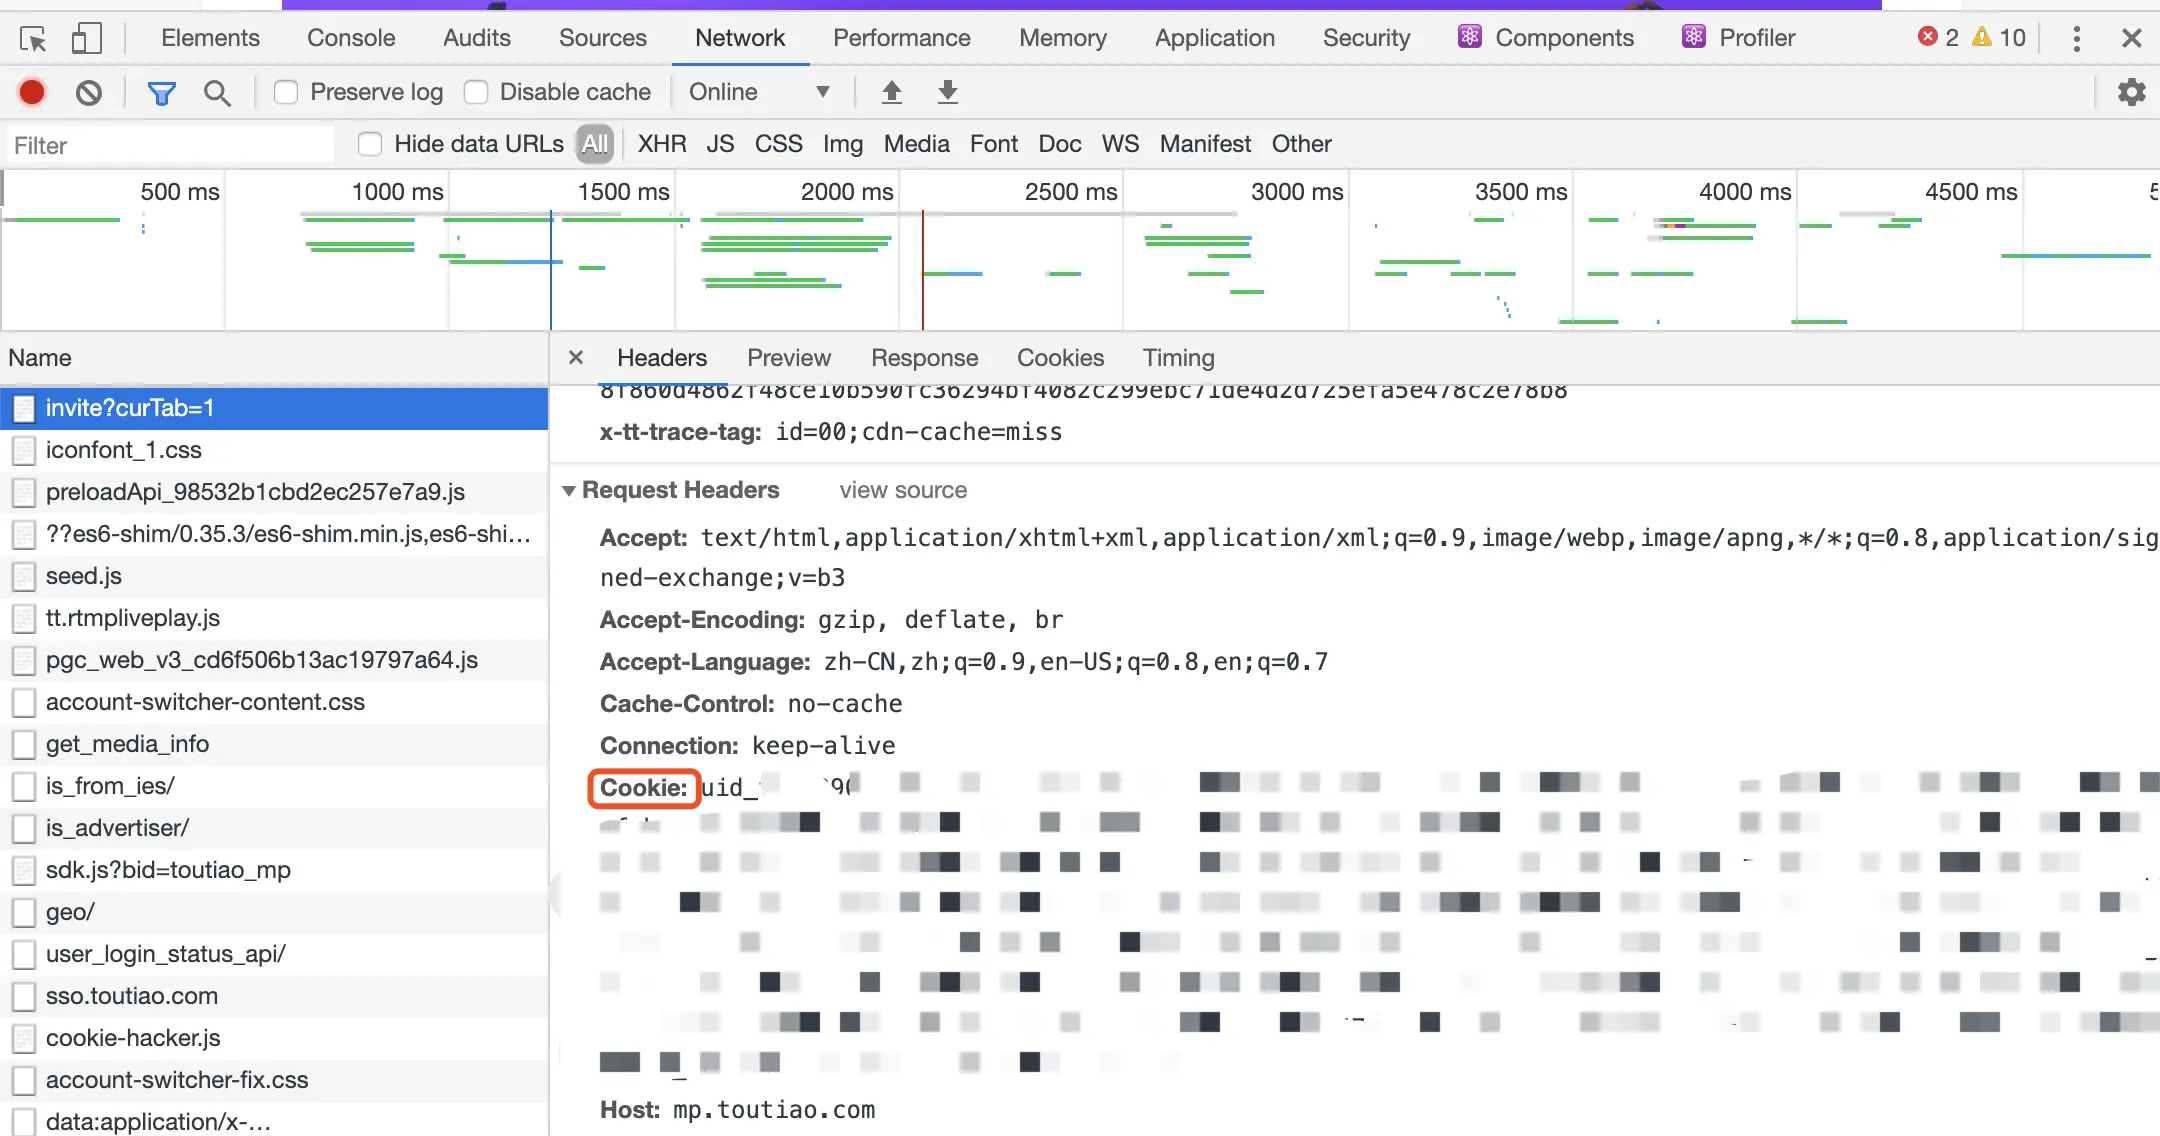Click the import HAR upload arrow
Image resolution: width=2160 pixels, height=1136 pixels.
pyautogui.click(x=892, y=93)
